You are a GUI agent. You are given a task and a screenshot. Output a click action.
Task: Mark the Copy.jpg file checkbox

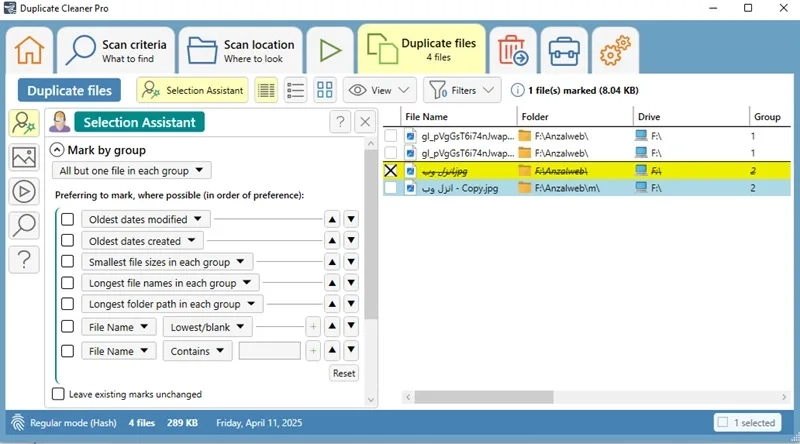[390, 188]
